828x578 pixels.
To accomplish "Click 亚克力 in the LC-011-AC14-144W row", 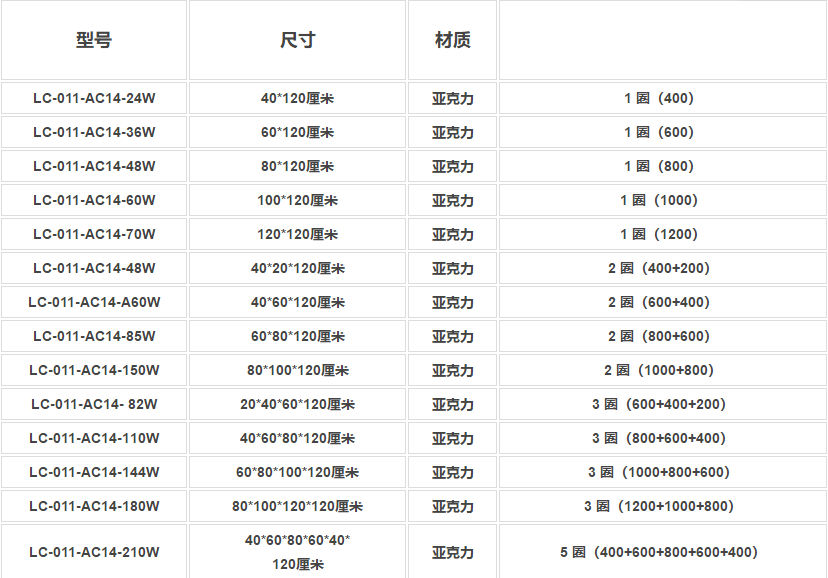I will 452,472.
